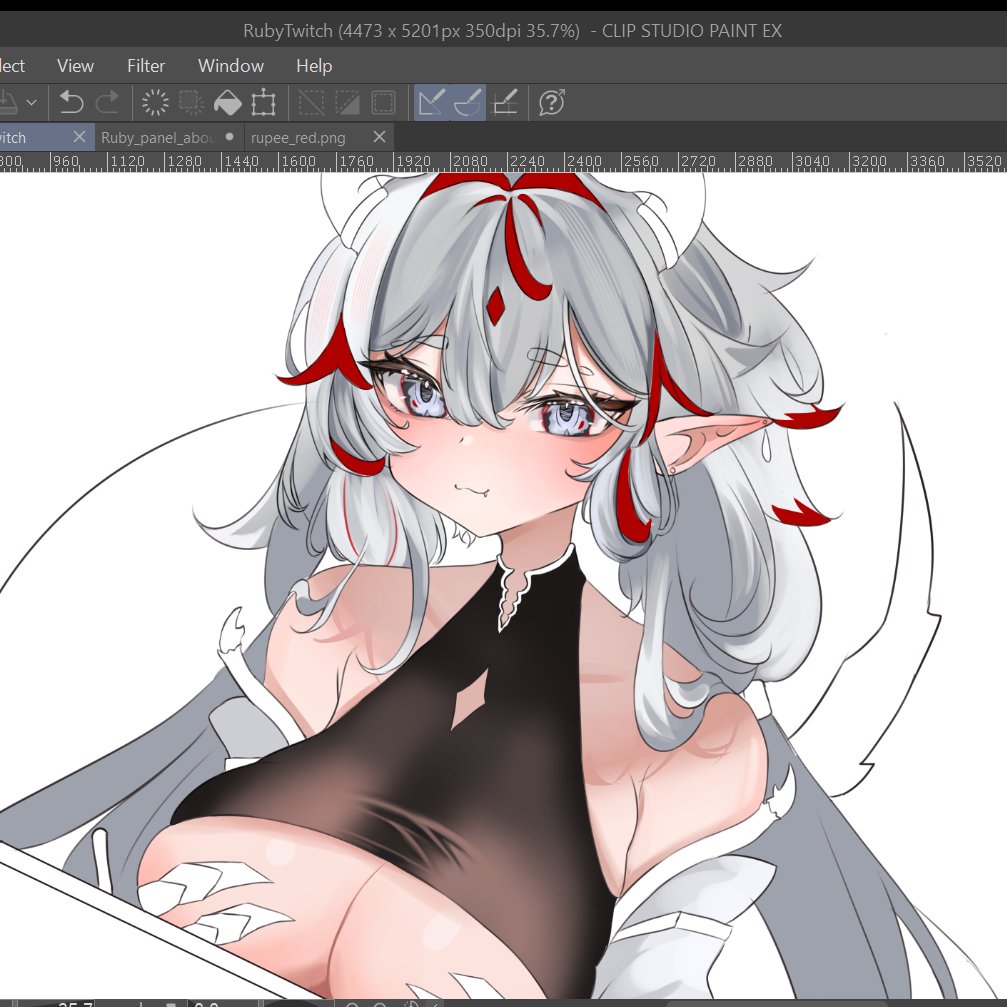This screenshot has width=1007, height=1007.
Task: Click the Fill bucket icon
Action: [x=227, y=102]
